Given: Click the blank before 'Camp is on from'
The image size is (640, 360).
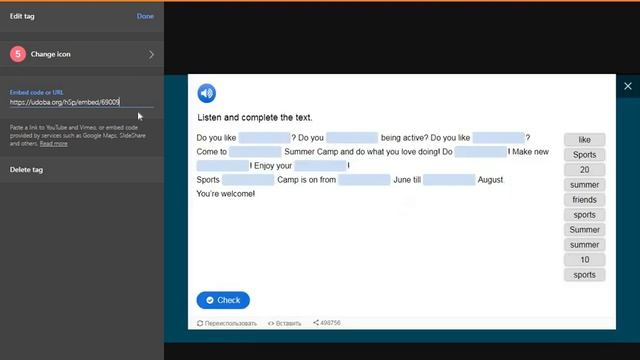Looking at the screenshot, I should 248,180.
